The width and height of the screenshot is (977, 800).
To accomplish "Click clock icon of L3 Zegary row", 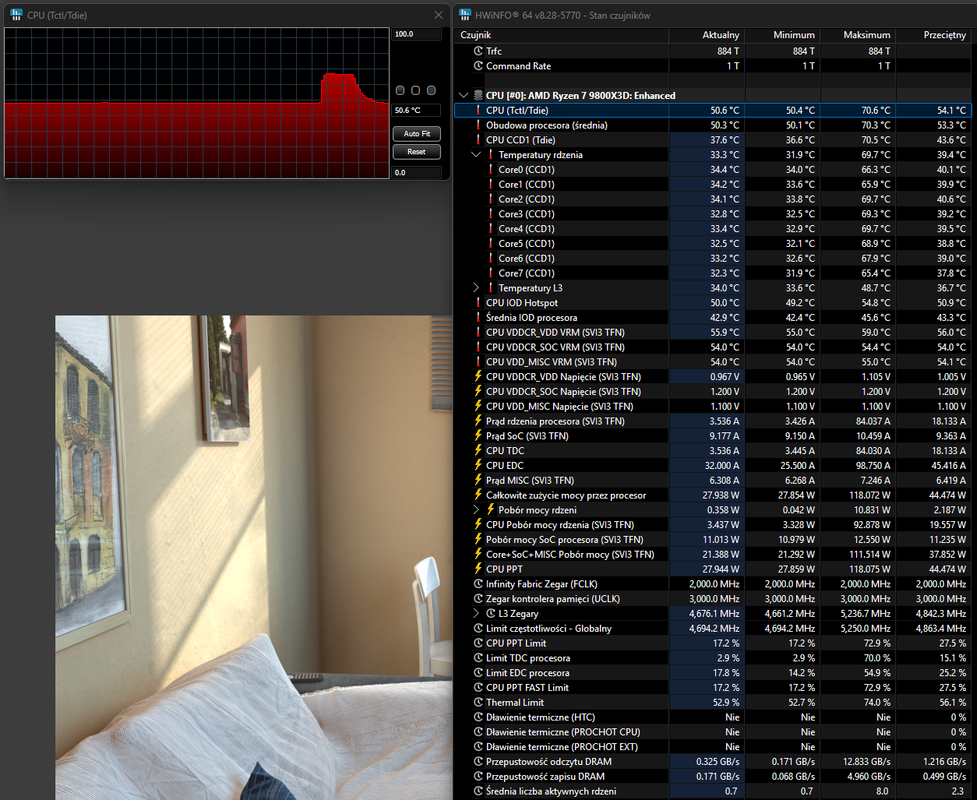I will coord(490,614).
